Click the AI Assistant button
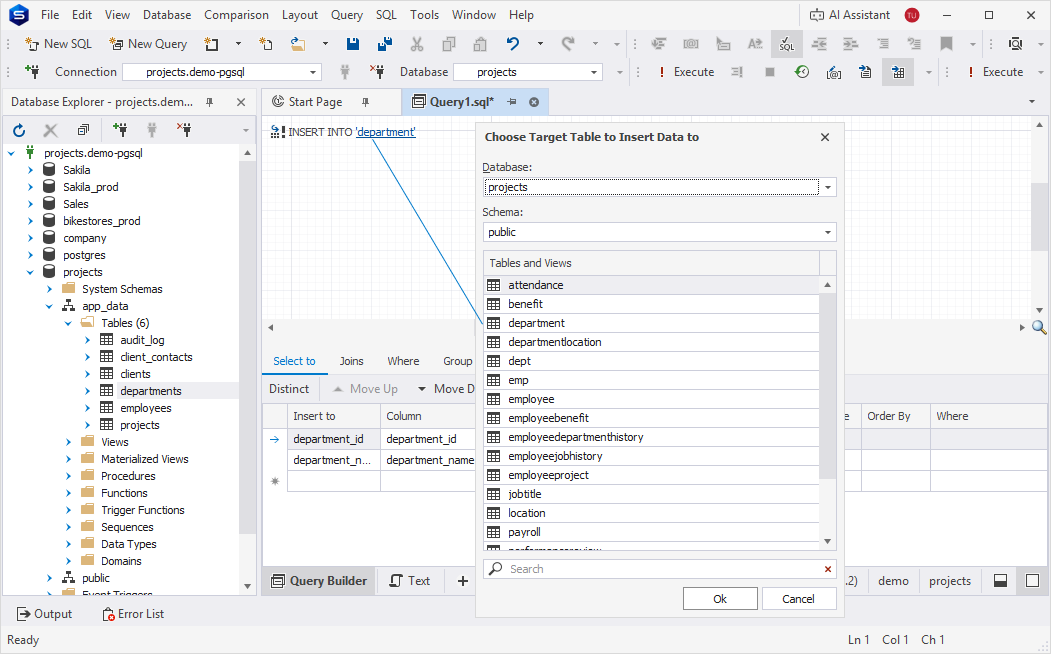Image resolution: width=1051 pixels, height=654 pixels. pos(850,15)
